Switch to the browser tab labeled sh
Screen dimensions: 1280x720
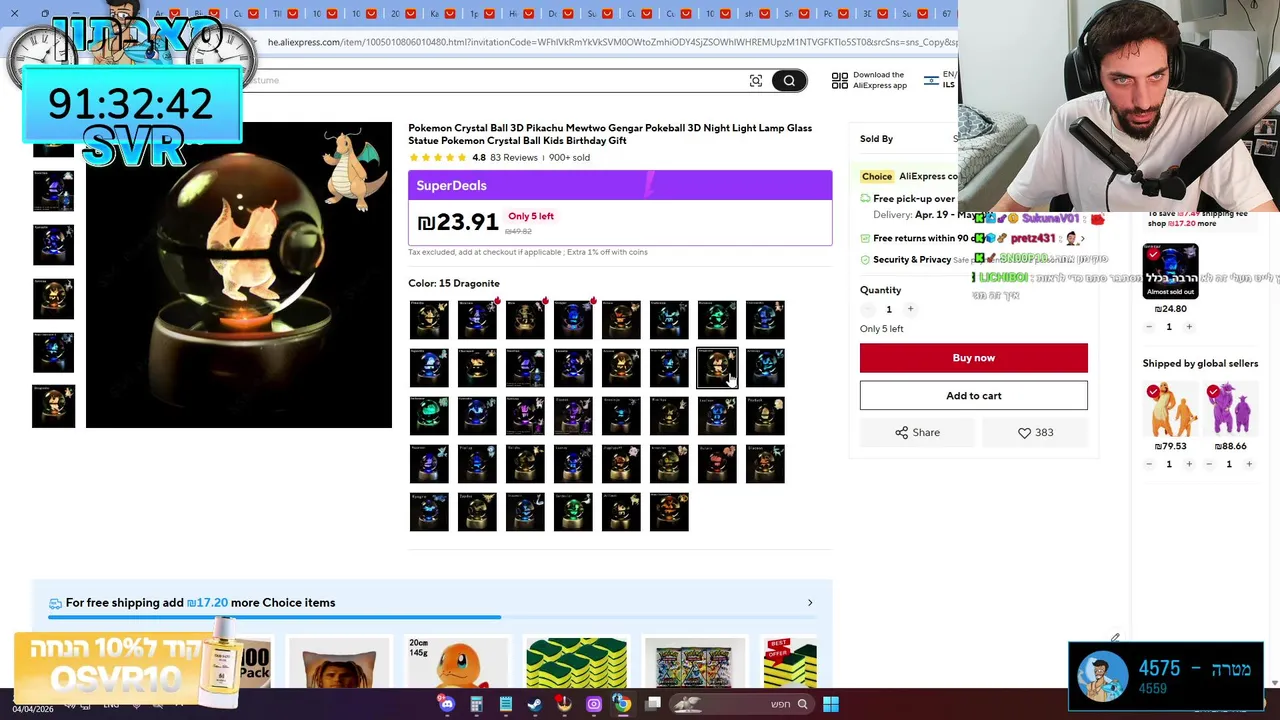757,14
